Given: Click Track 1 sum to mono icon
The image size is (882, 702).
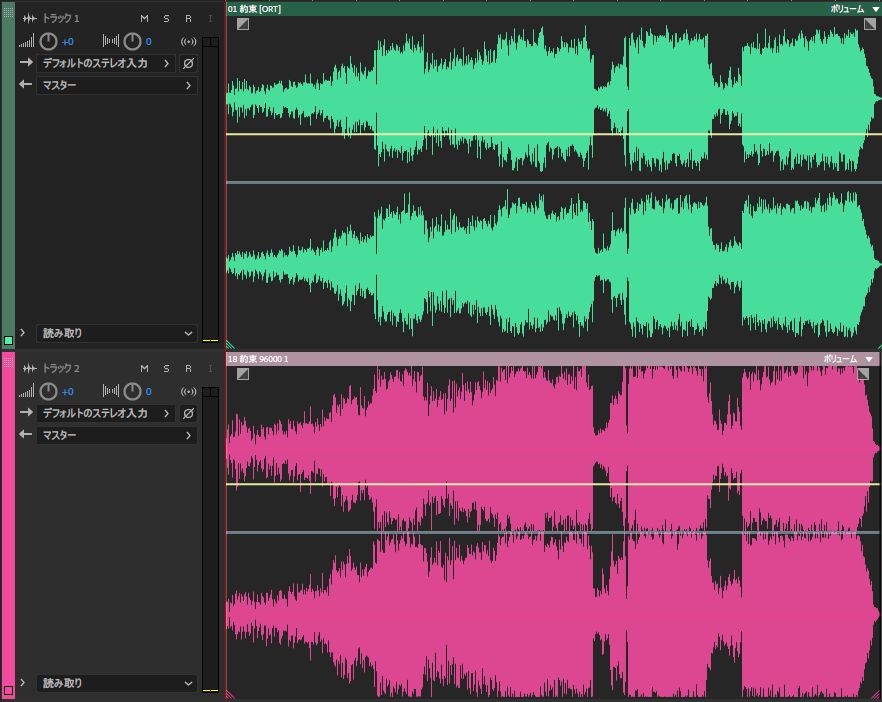Looking at the screenshot, I should pyautogui.click(x=188, y=42).
